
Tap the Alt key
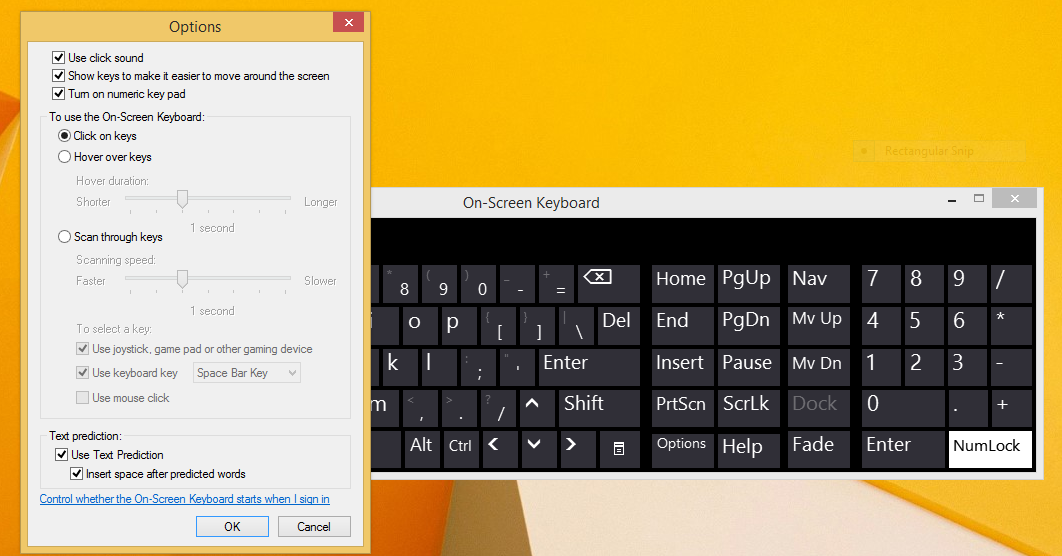[x=423, y=450]
